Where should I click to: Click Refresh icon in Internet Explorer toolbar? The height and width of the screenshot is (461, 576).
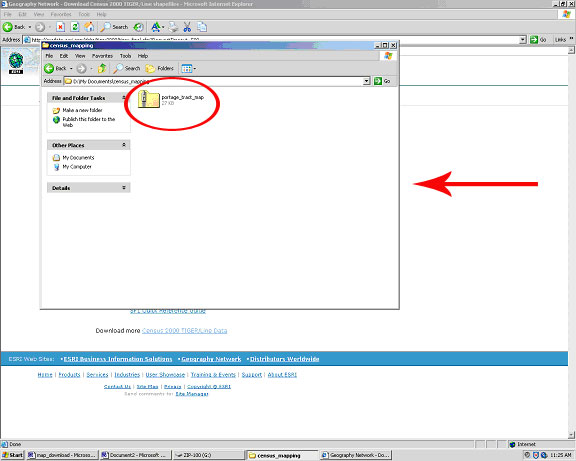pyautogui.click(x=75, y=27)
